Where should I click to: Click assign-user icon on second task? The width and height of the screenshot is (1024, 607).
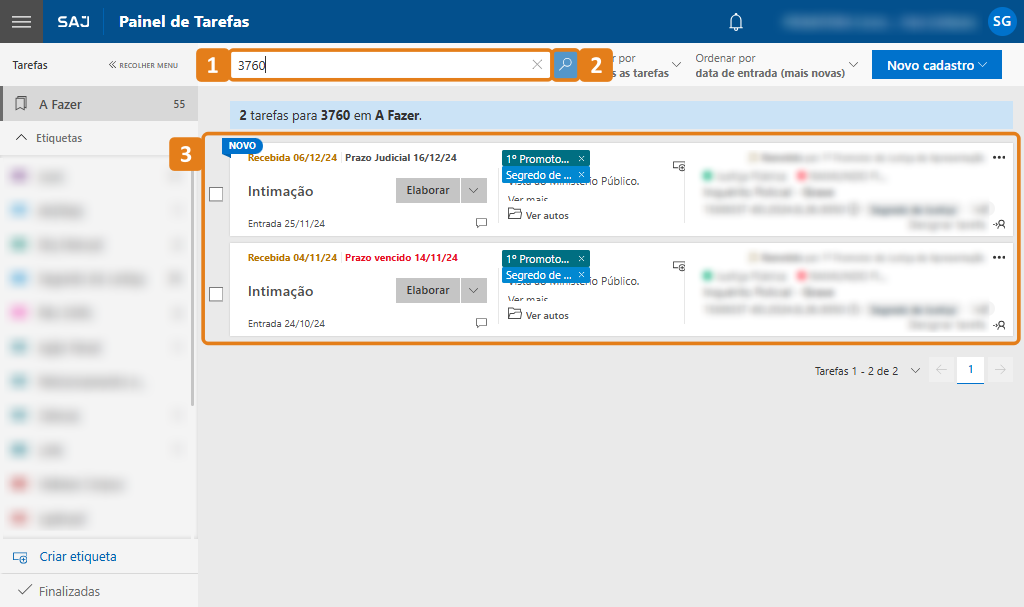[999, 325]
